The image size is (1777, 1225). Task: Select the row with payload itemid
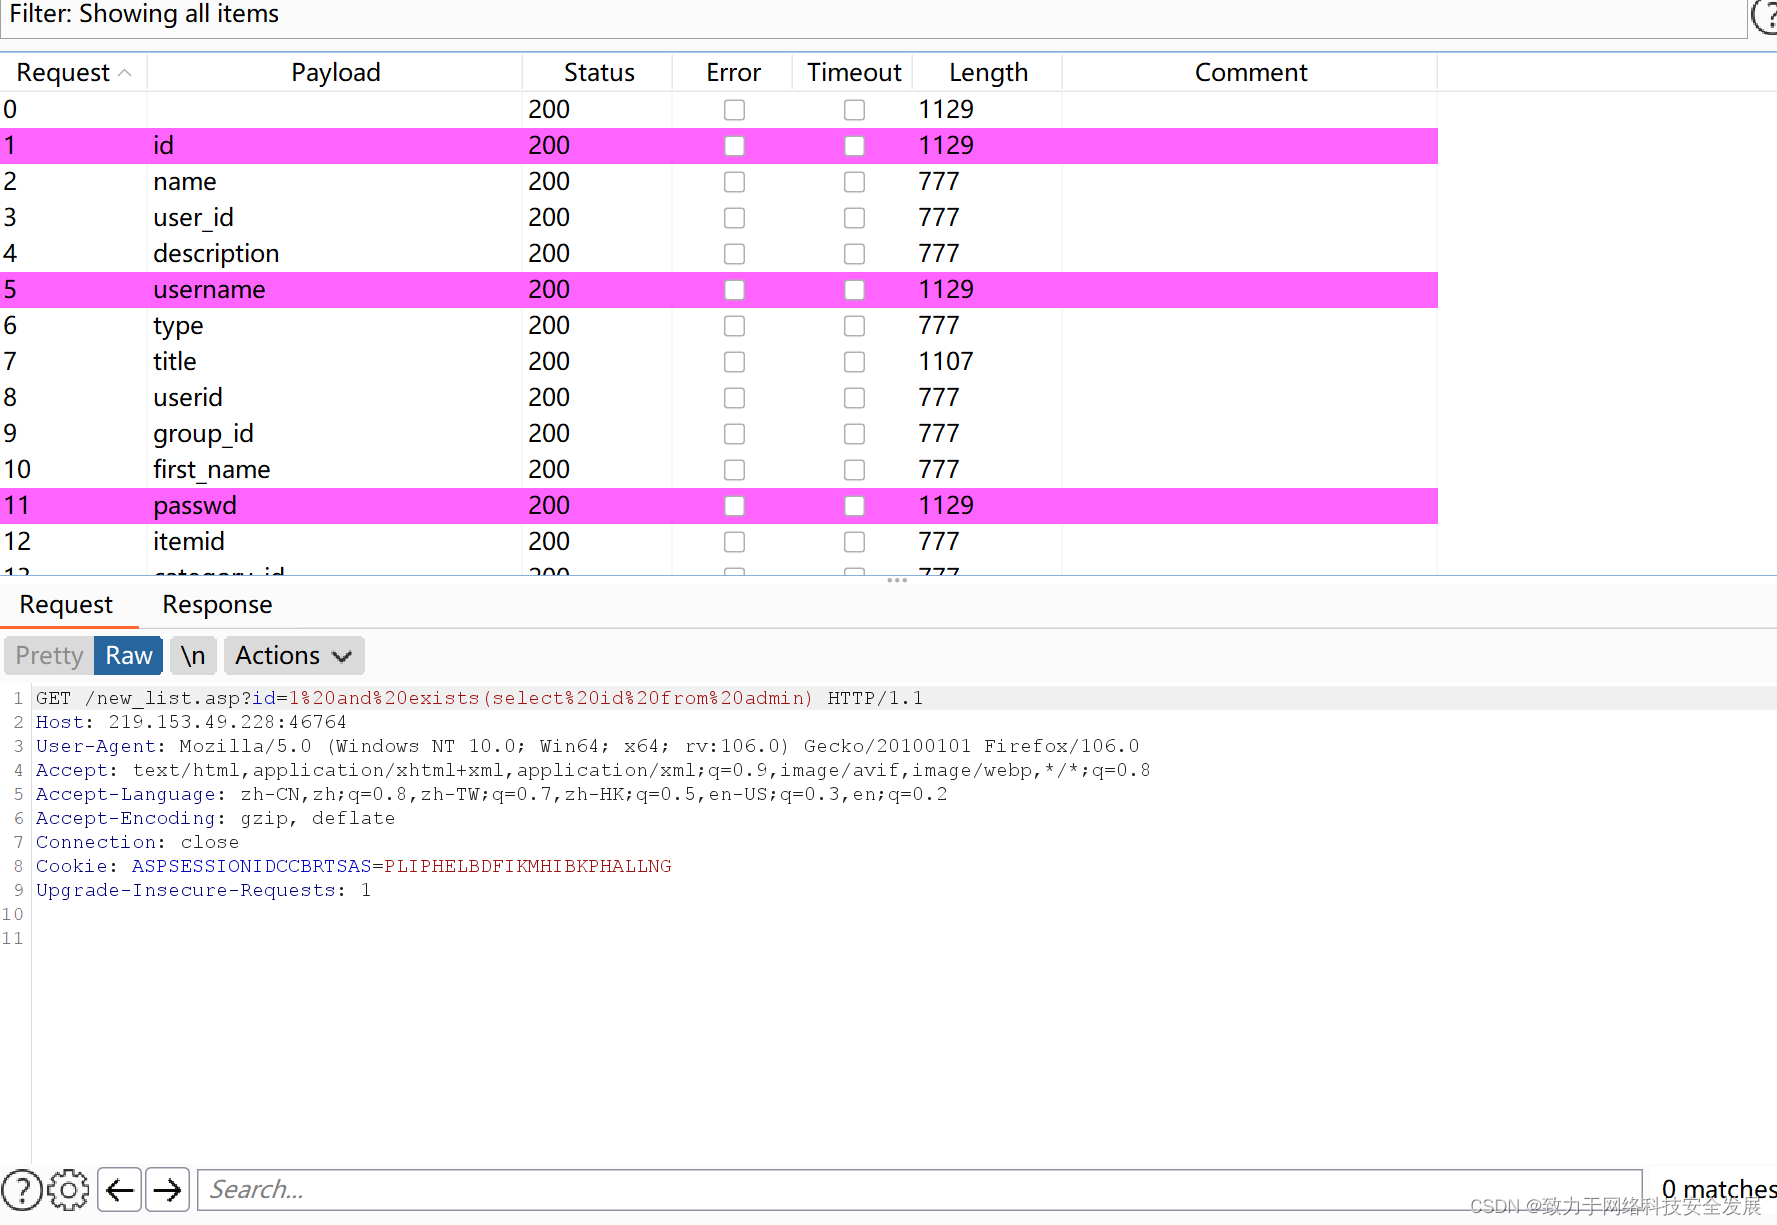(719, 542)
